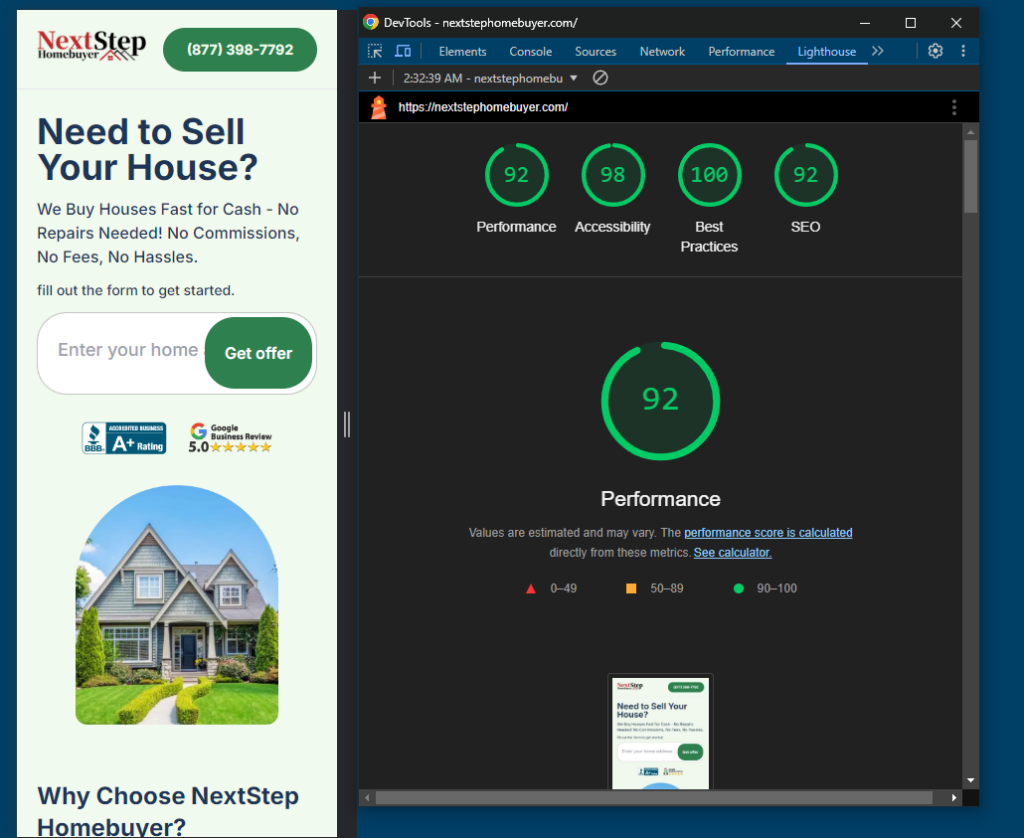The height and width of the screenshot is (838, 1024).
Task: Click the inspect element picker icon
Action: 375,51
